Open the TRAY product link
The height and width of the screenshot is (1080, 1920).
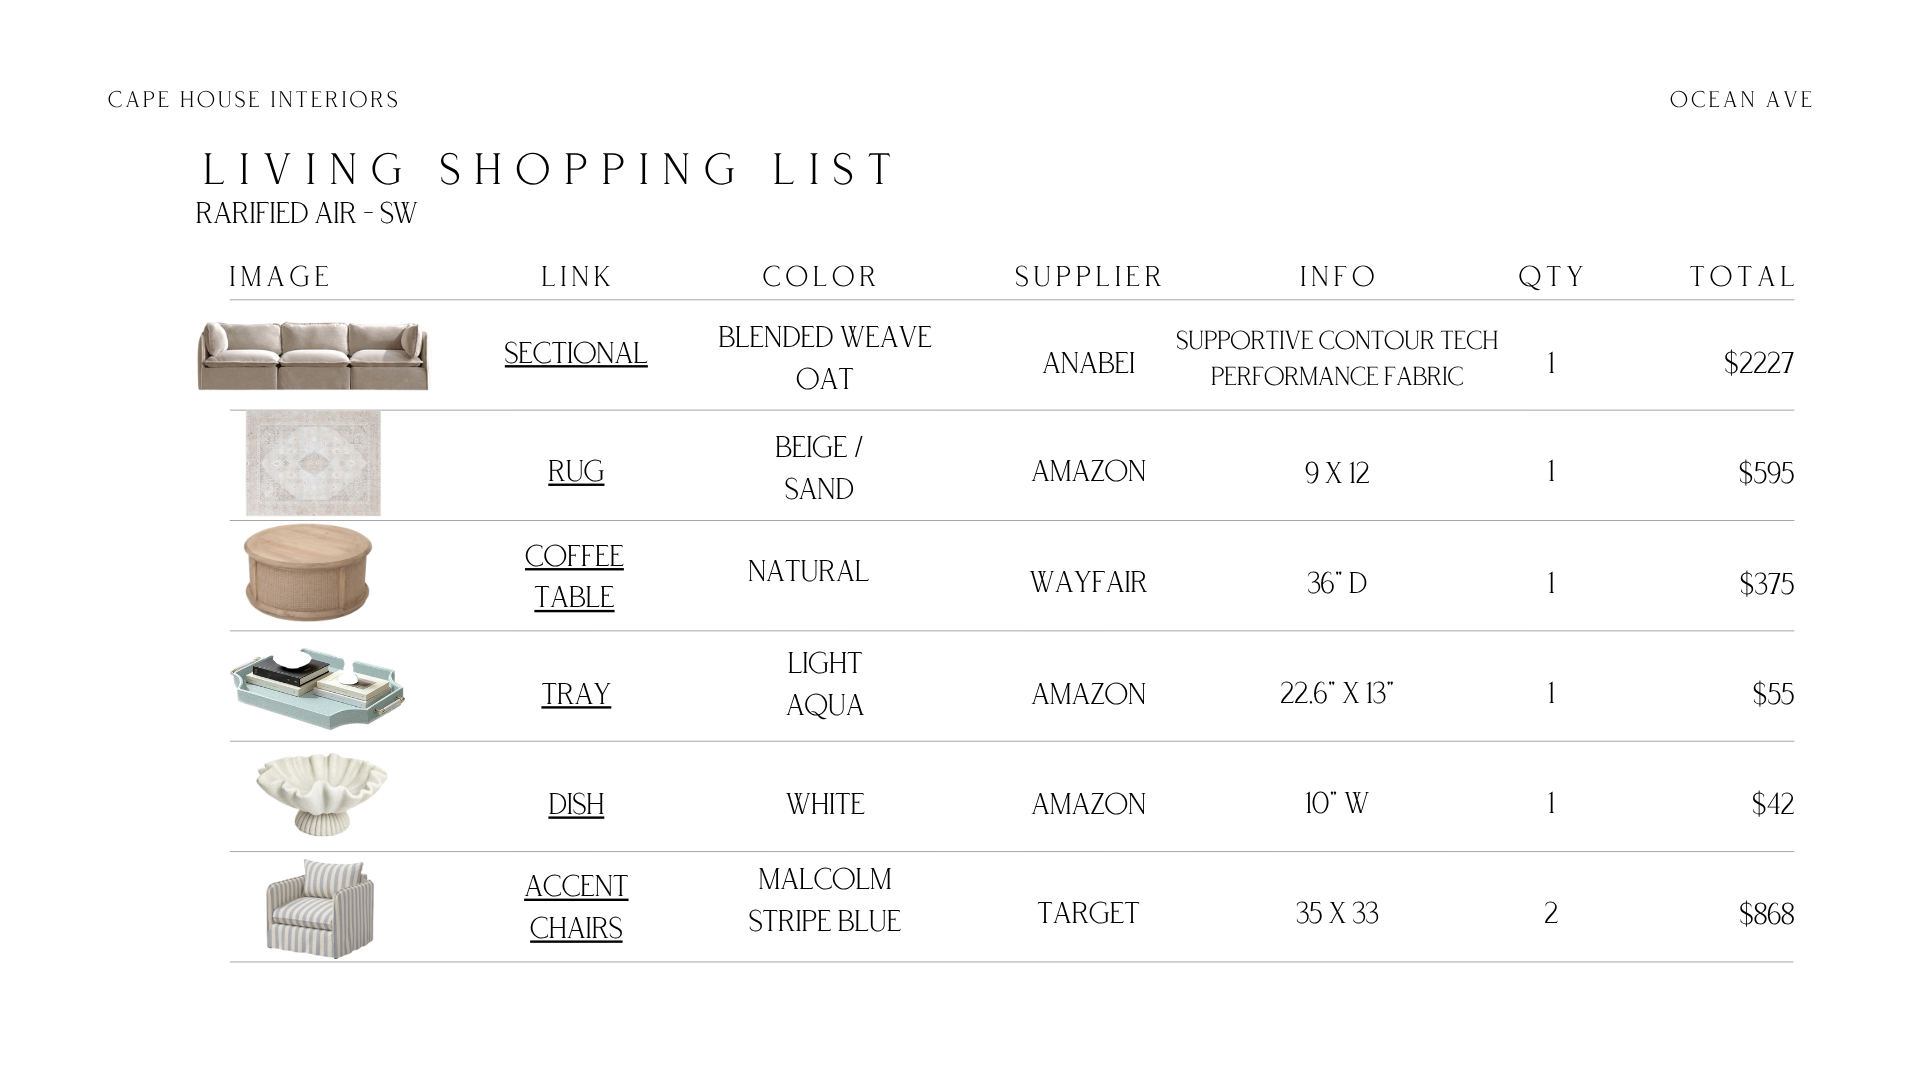click(576, 694)
